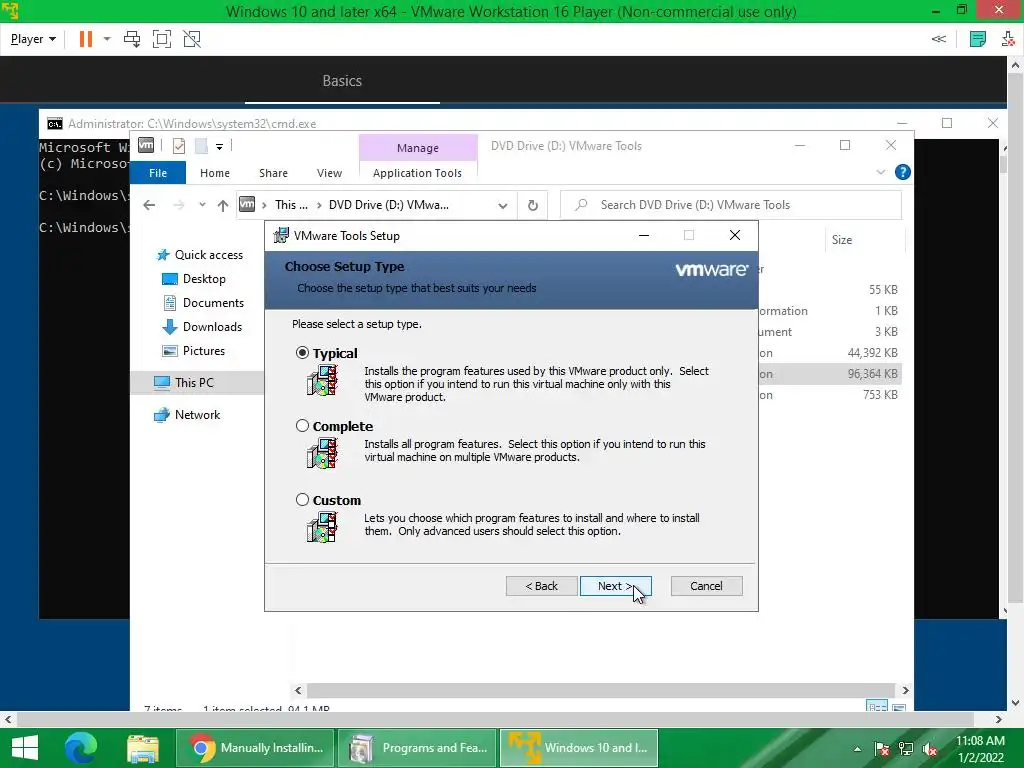Collapse the VMware toolbar with double-arrow icon
Viewport: 1024px width, 768px height.
click(938, 39)
